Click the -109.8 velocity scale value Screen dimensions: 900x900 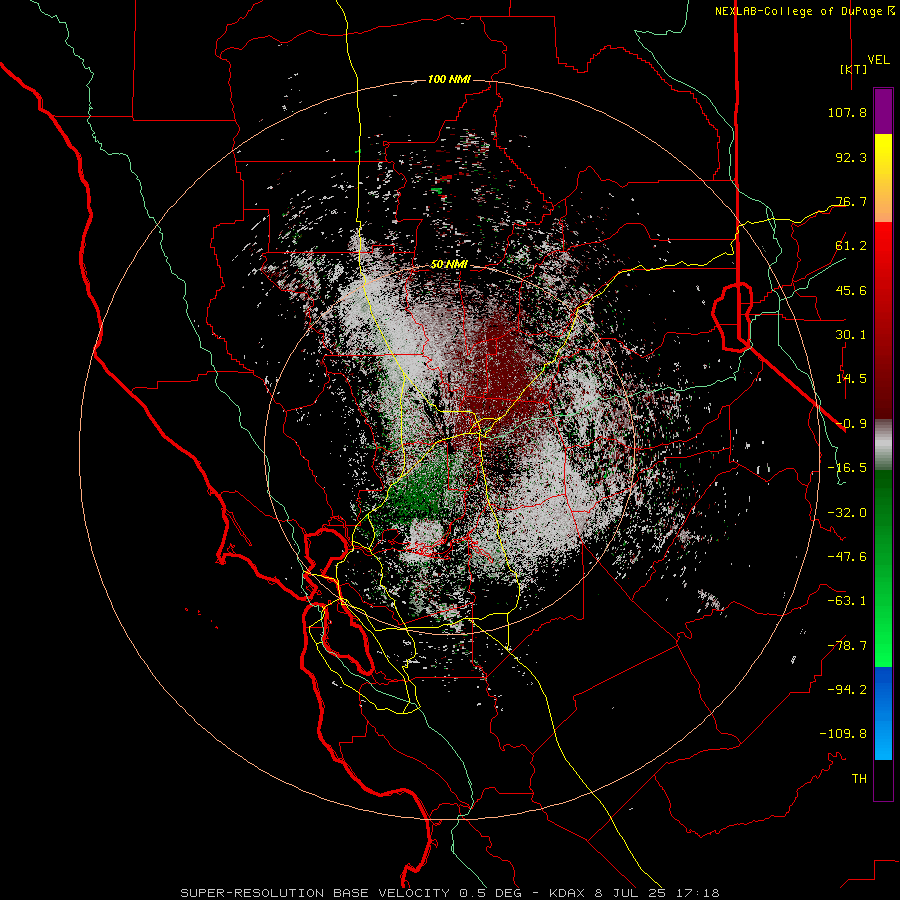point(843,734)
